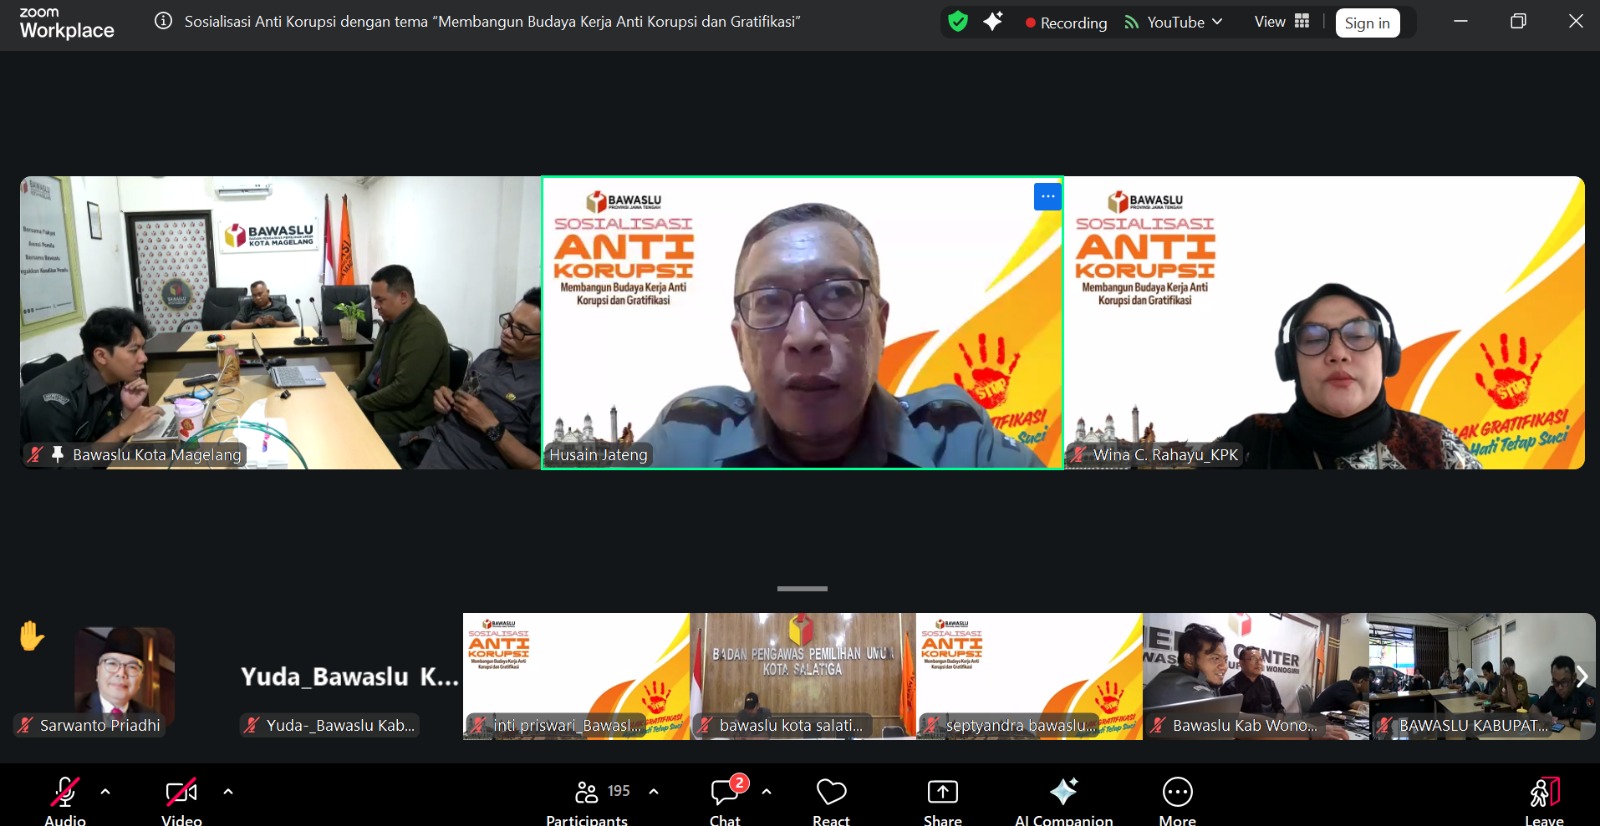1600x826 pixels.
Task: Open AI Companion
Action: tap(1064, 800)
